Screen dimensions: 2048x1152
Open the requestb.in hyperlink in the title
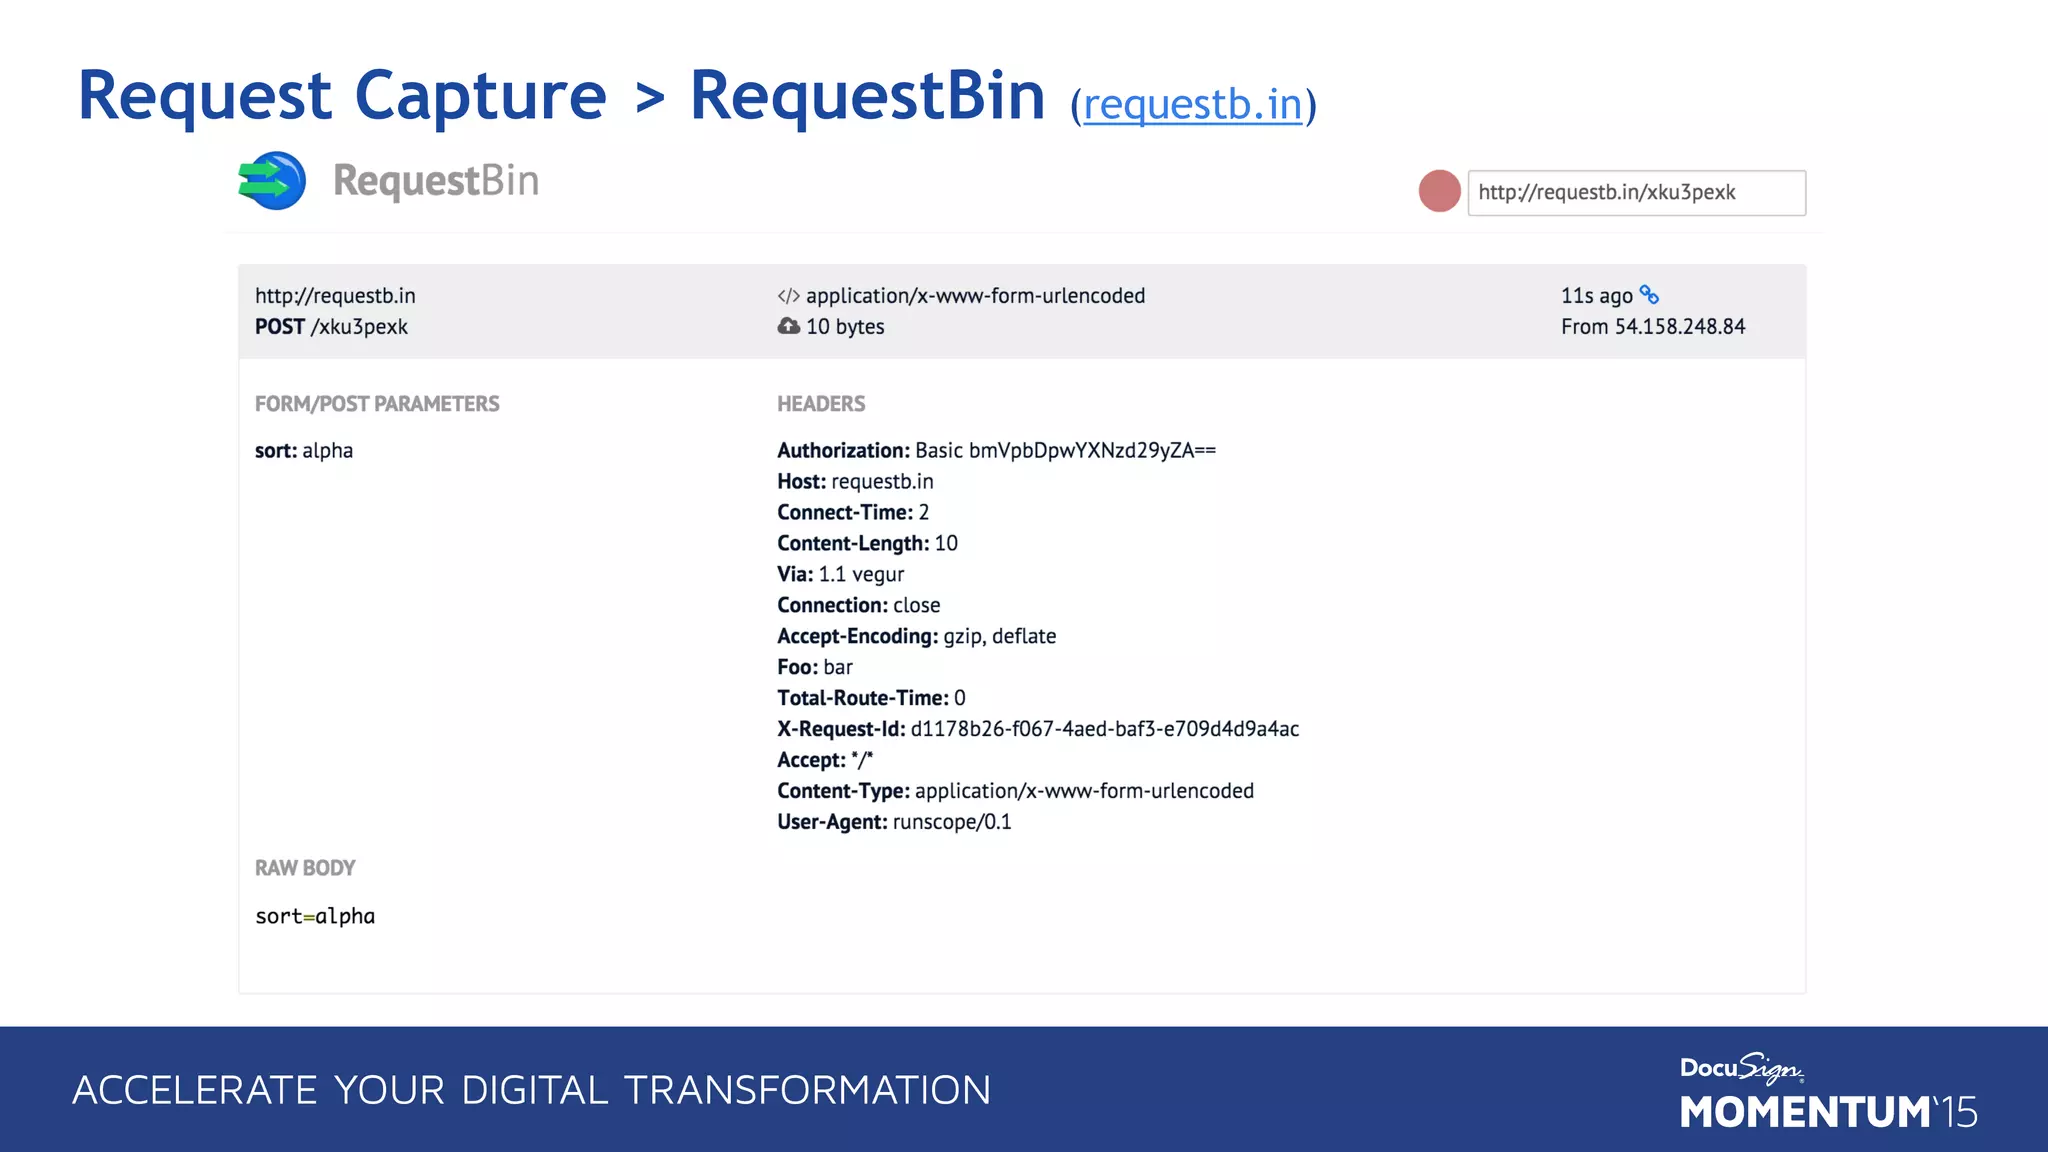tap(1192, 105)
